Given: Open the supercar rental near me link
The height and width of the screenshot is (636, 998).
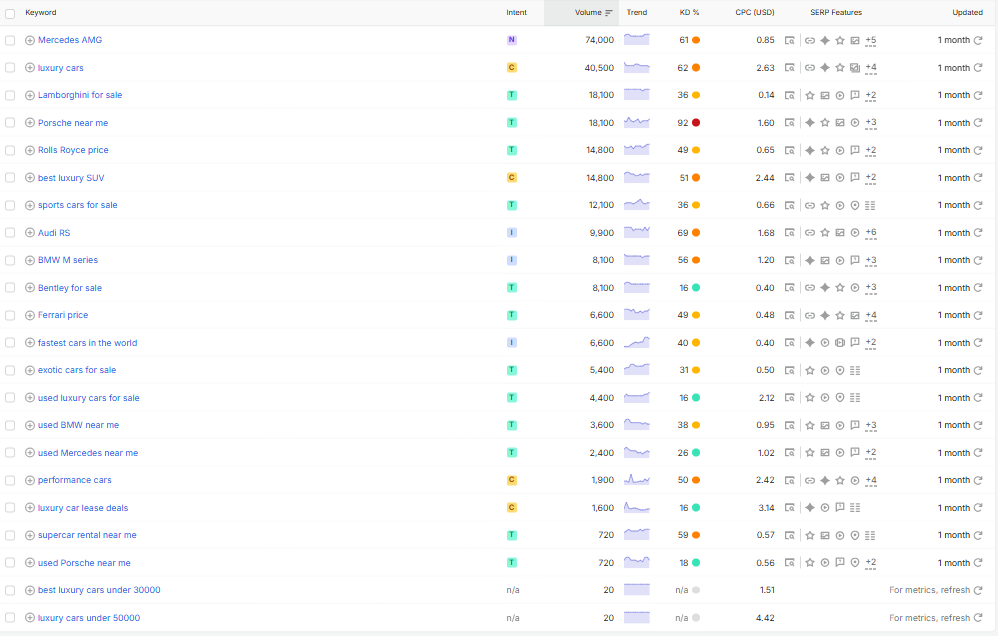Looking at the screenshot, I should 87,535.
